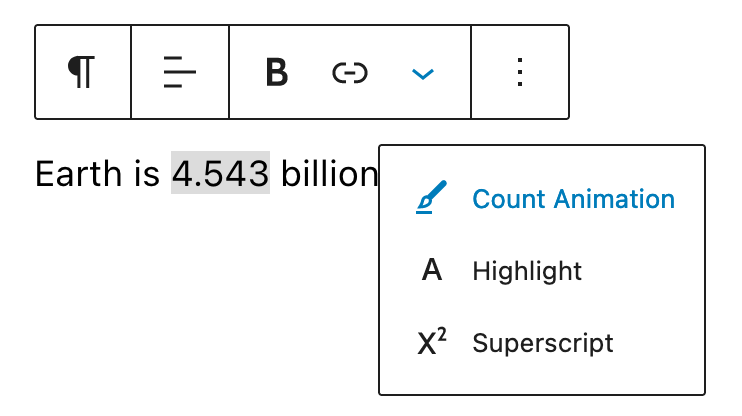Image resolution: width=742 pixels, height=416 pixels.
Task: Choose the Highlight text label
Action: pyautogui.click(x=527, y=271)
